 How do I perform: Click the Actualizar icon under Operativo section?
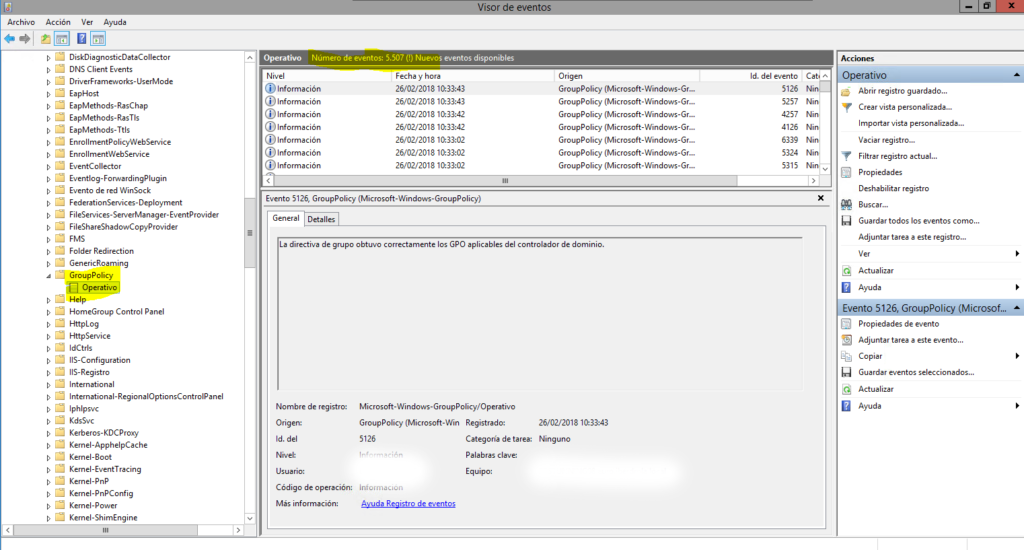coord(846,270)
